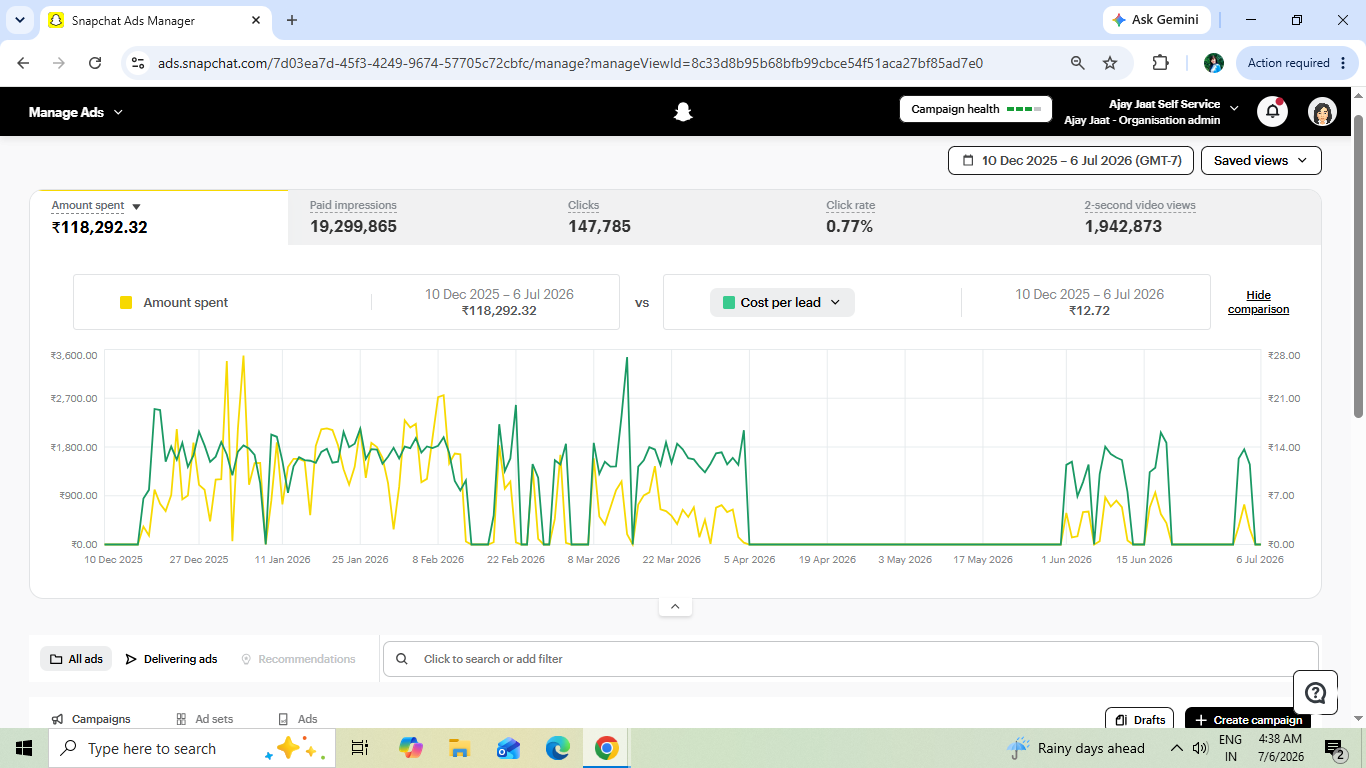This screenshot has width=1366, height=768.
Task: Show hidden system tray icons
Action: pyautogui.click(x=1177, y=748)
